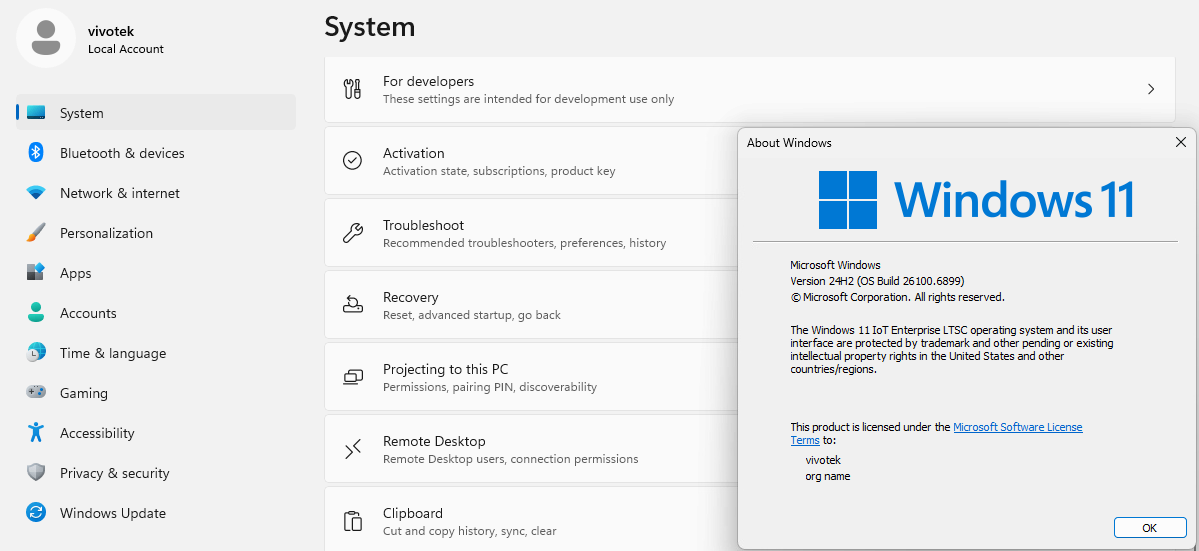Open the Gaming settings page

click(x=156, y=393)
